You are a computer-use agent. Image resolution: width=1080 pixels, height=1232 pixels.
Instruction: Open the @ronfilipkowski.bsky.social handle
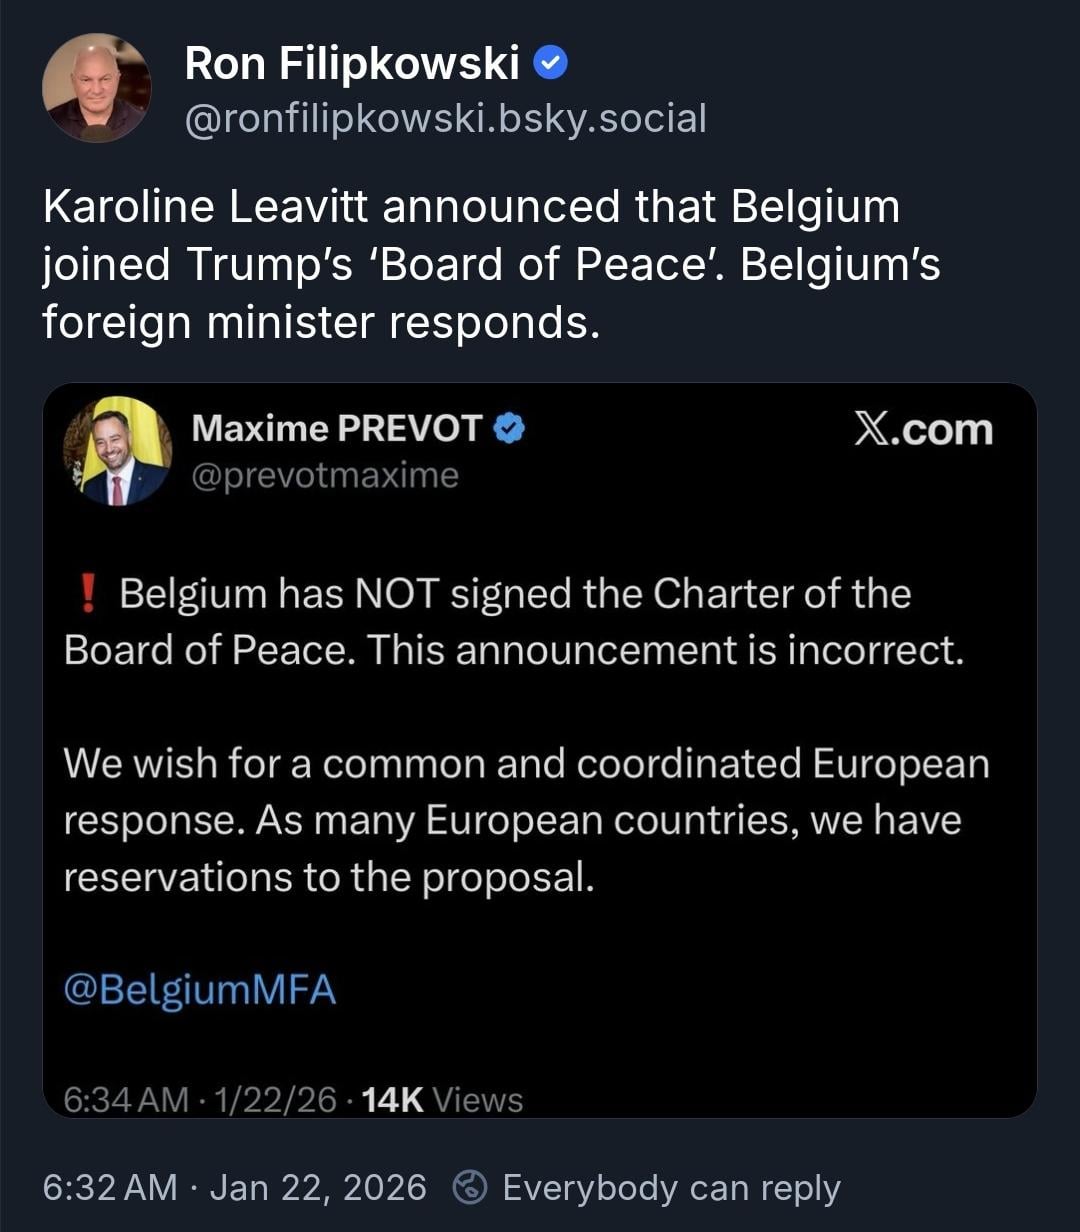[x=445, y=118]
